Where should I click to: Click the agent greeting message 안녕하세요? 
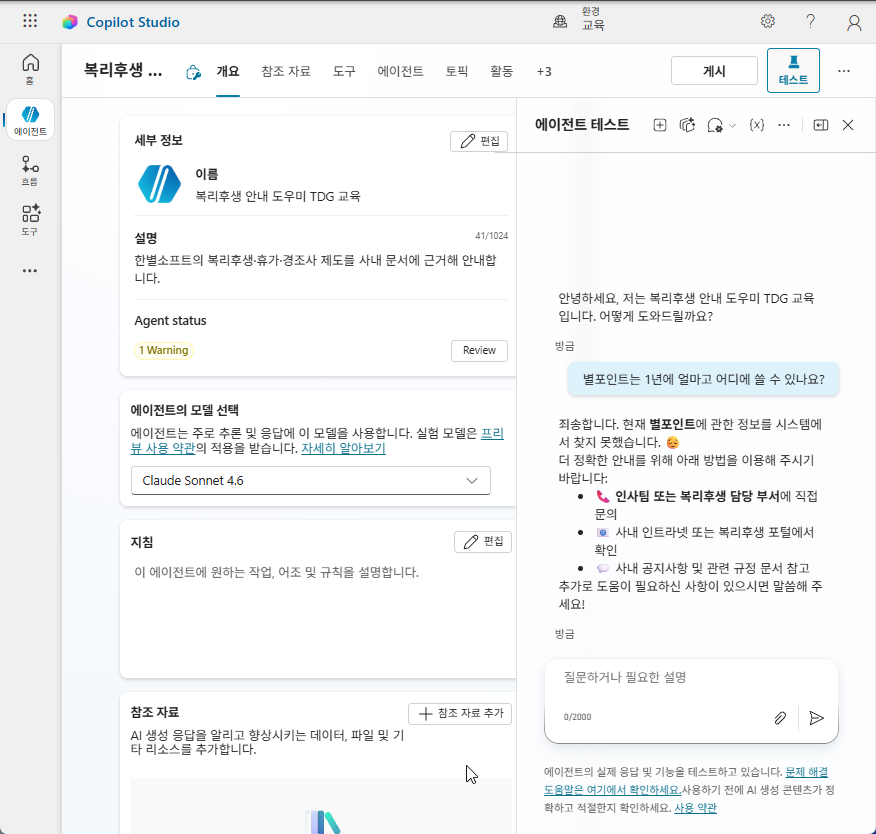[x=687, y=307]
